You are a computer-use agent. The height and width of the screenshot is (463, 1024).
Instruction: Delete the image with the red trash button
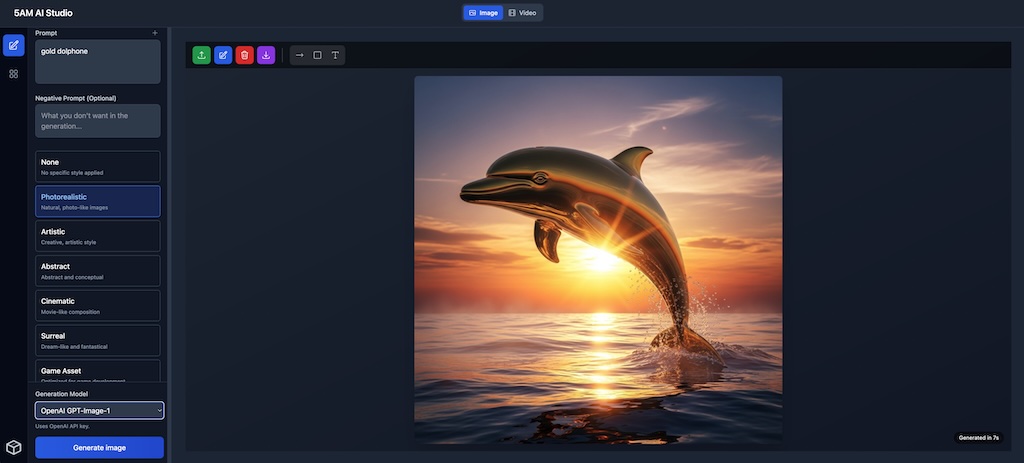(x=244, y=55)
